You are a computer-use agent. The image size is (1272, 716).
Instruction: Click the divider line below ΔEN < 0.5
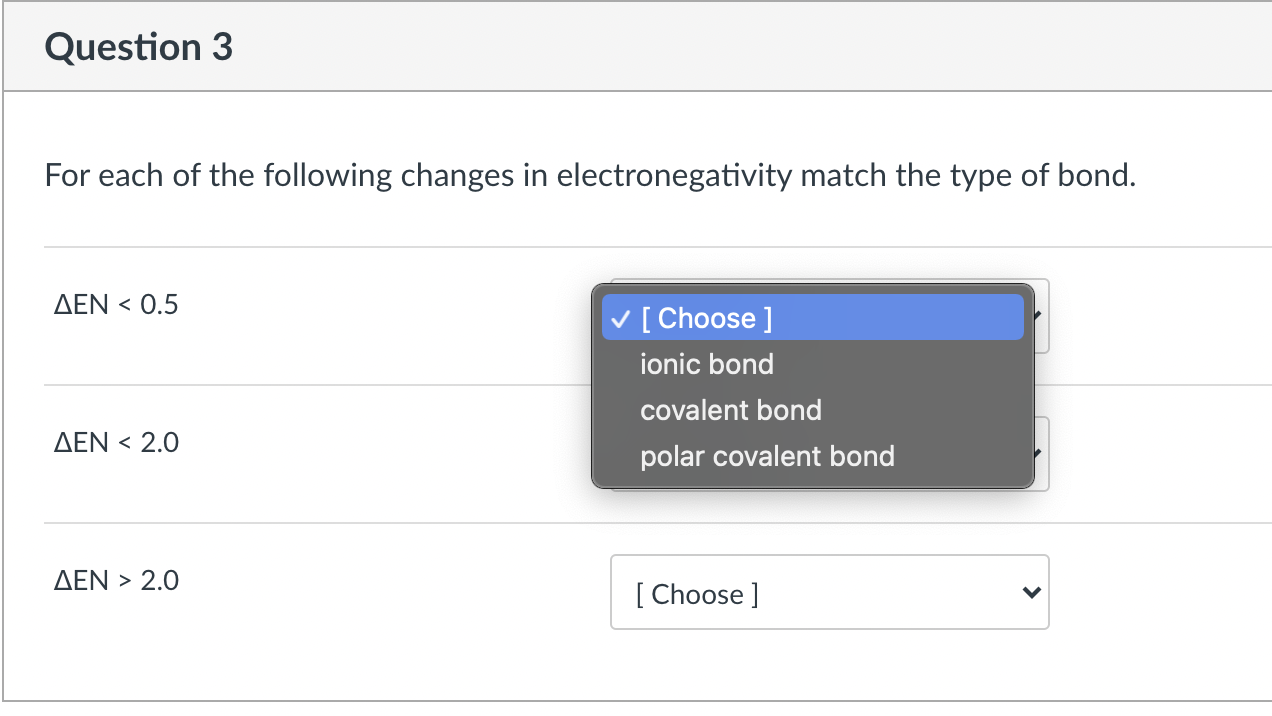pos(300,382)
